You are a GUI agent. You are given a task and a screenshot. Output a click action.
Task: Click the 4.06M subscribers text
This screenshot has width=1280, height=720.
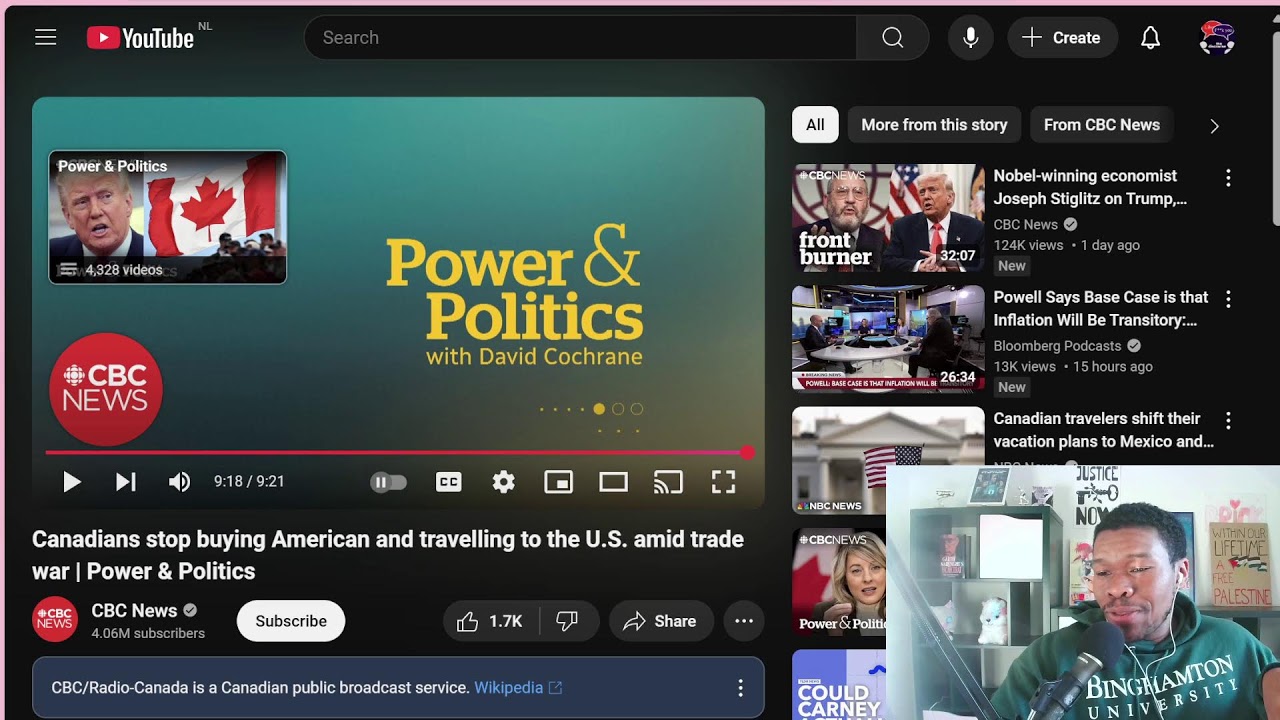[148, 633]
